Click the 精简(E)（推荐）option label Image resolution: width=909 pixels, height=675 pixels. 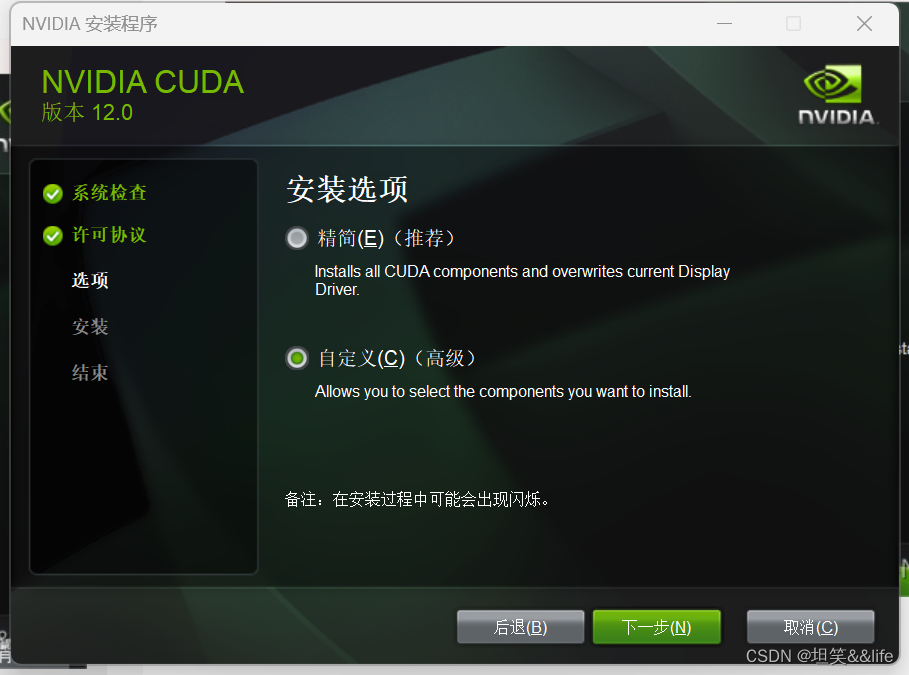pos(386,238)
